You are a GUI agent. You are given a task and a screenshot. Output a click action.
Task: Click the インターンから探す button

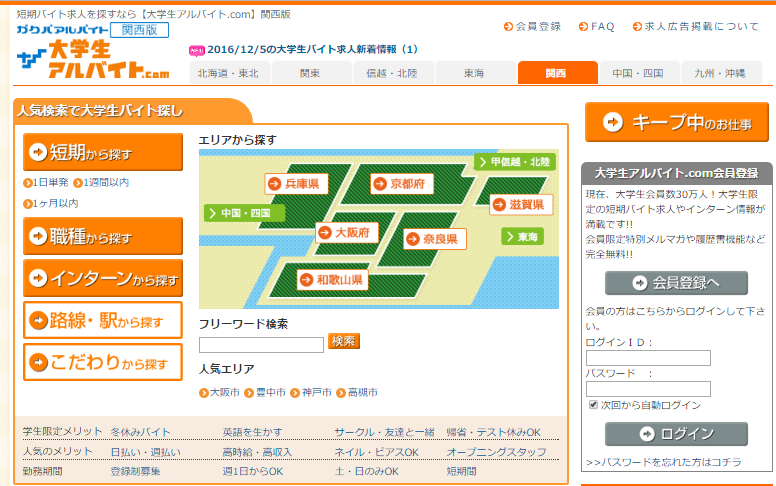(x=103, y=278)
